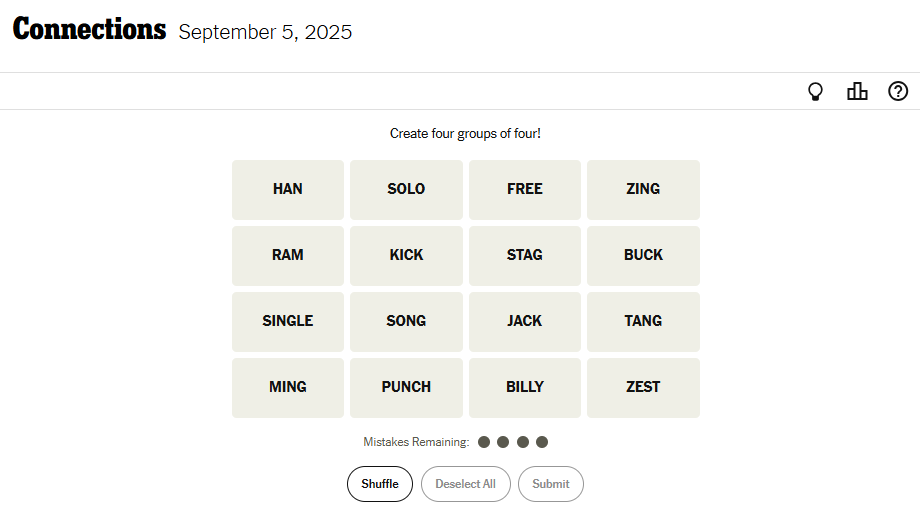Select the BUCK tile
This screenshot has height=514, width=920.
pos(643,255)
